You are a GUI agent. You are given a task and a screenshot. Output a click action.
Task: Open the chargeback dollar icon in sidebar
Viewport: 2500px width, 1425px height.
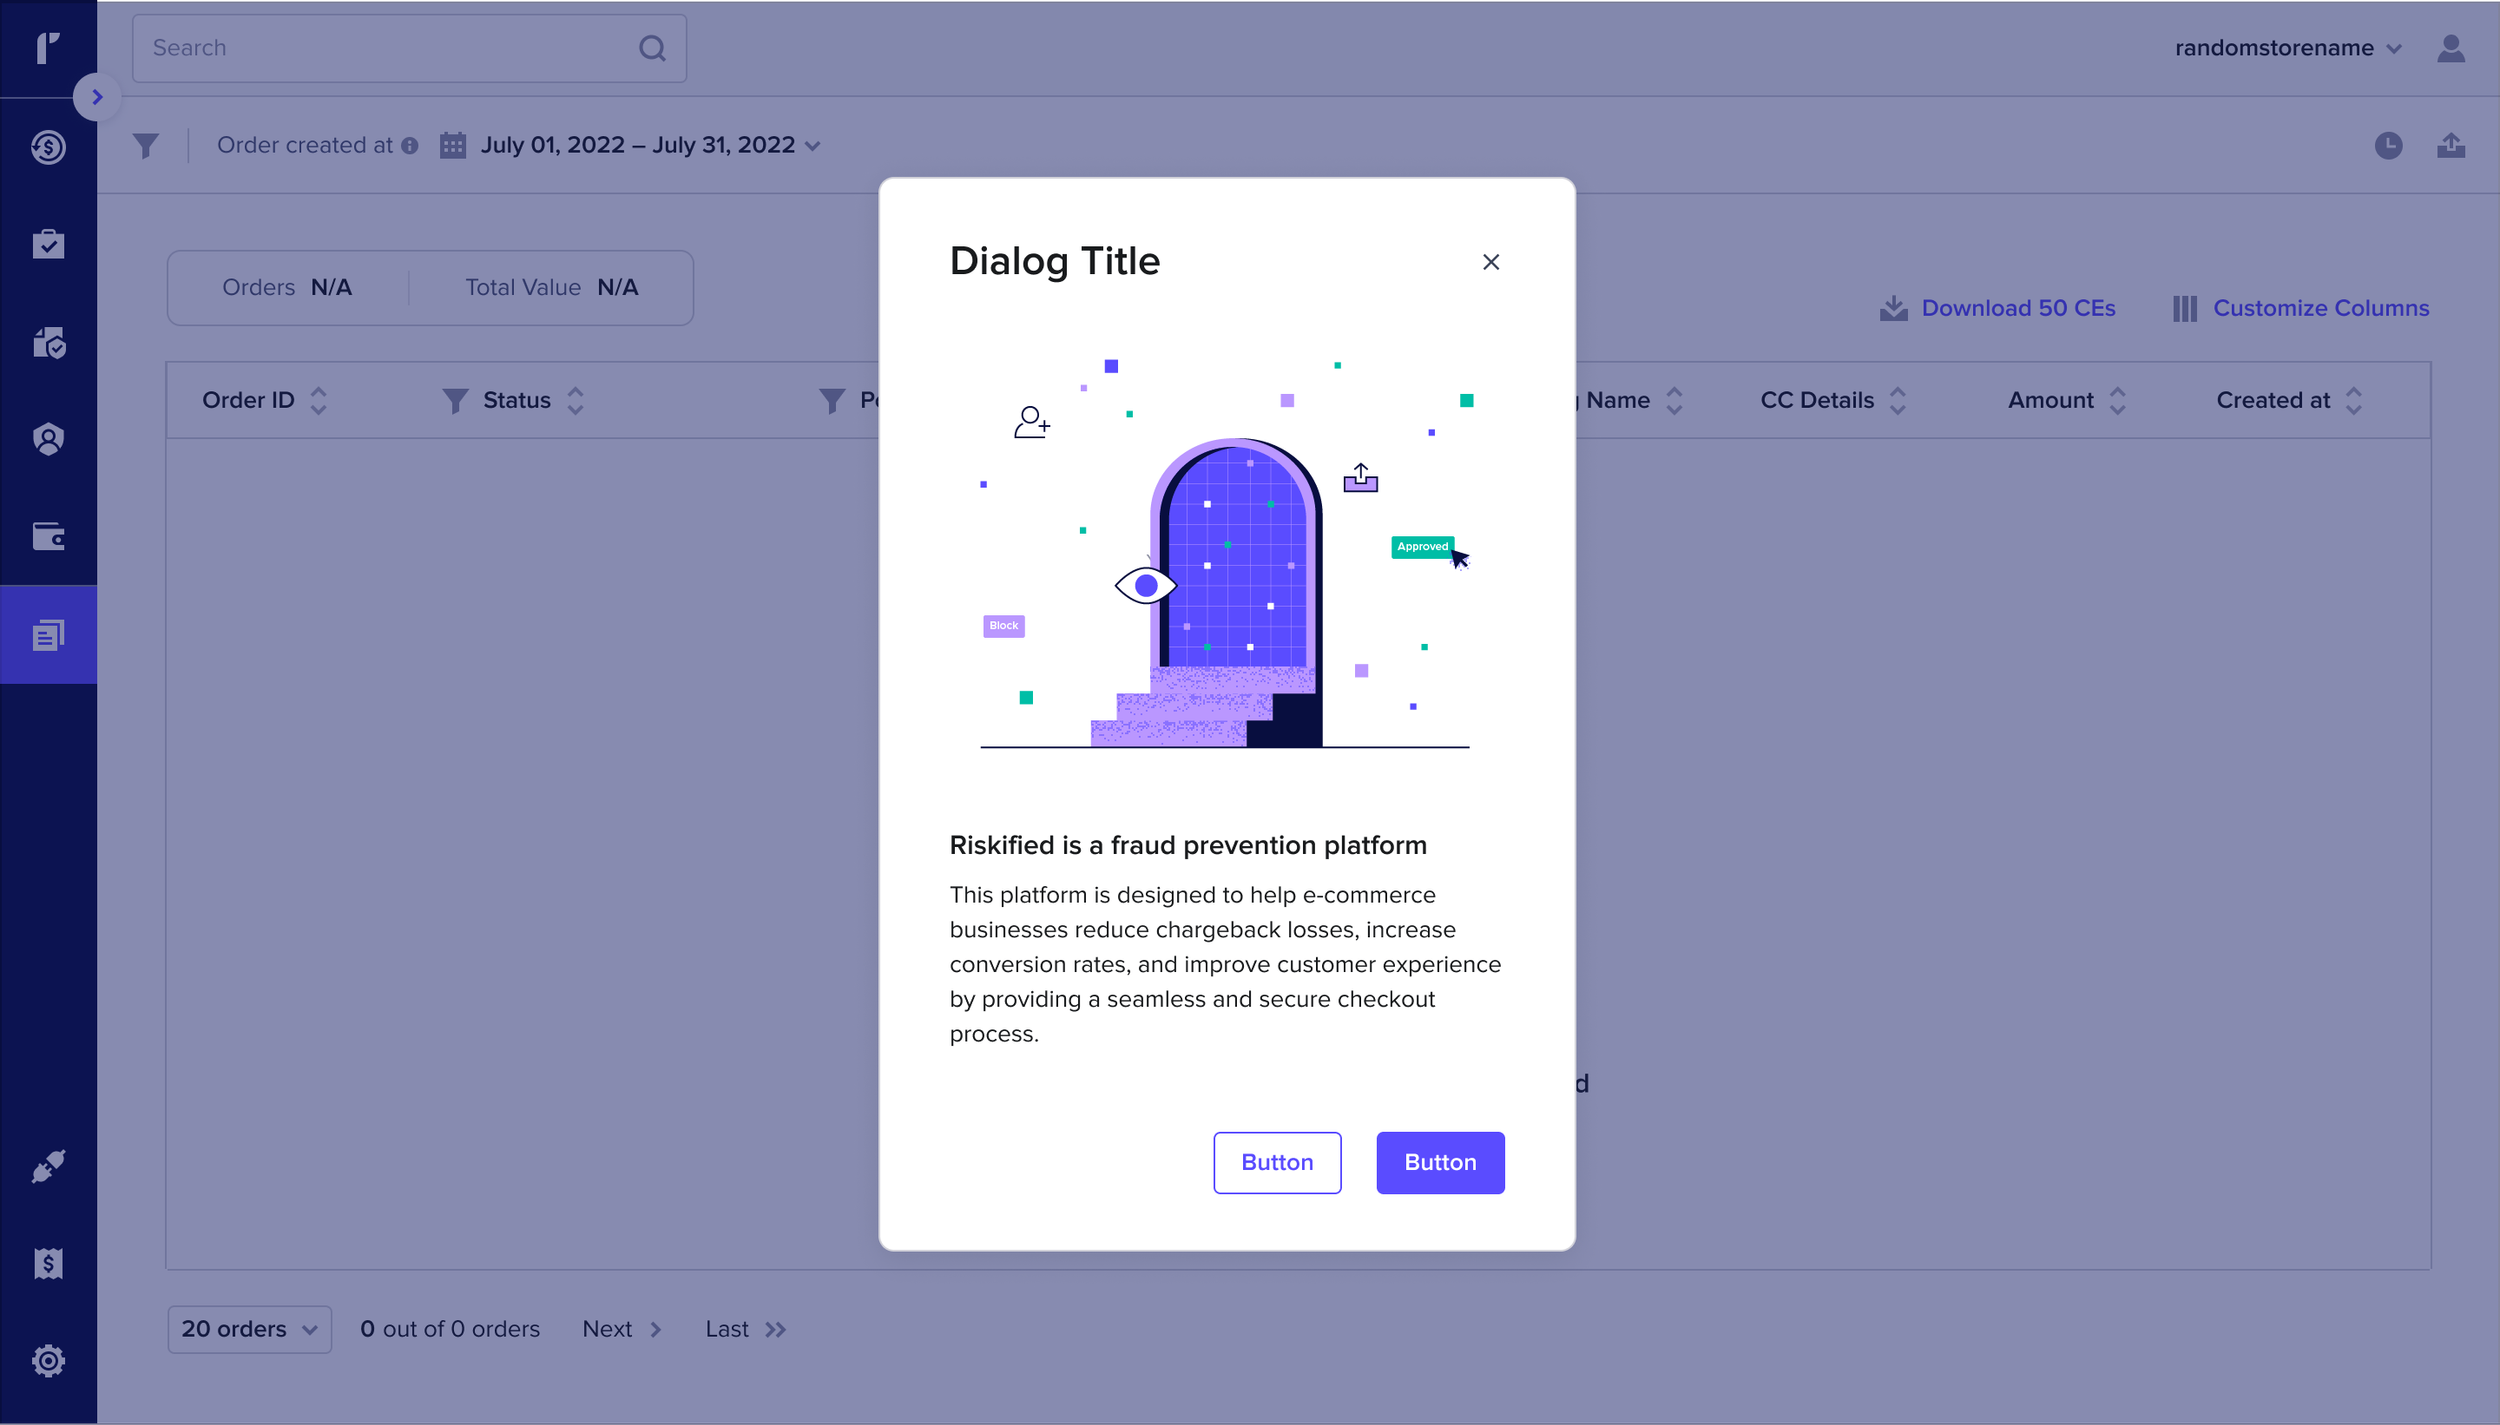(x=48, y=147)
